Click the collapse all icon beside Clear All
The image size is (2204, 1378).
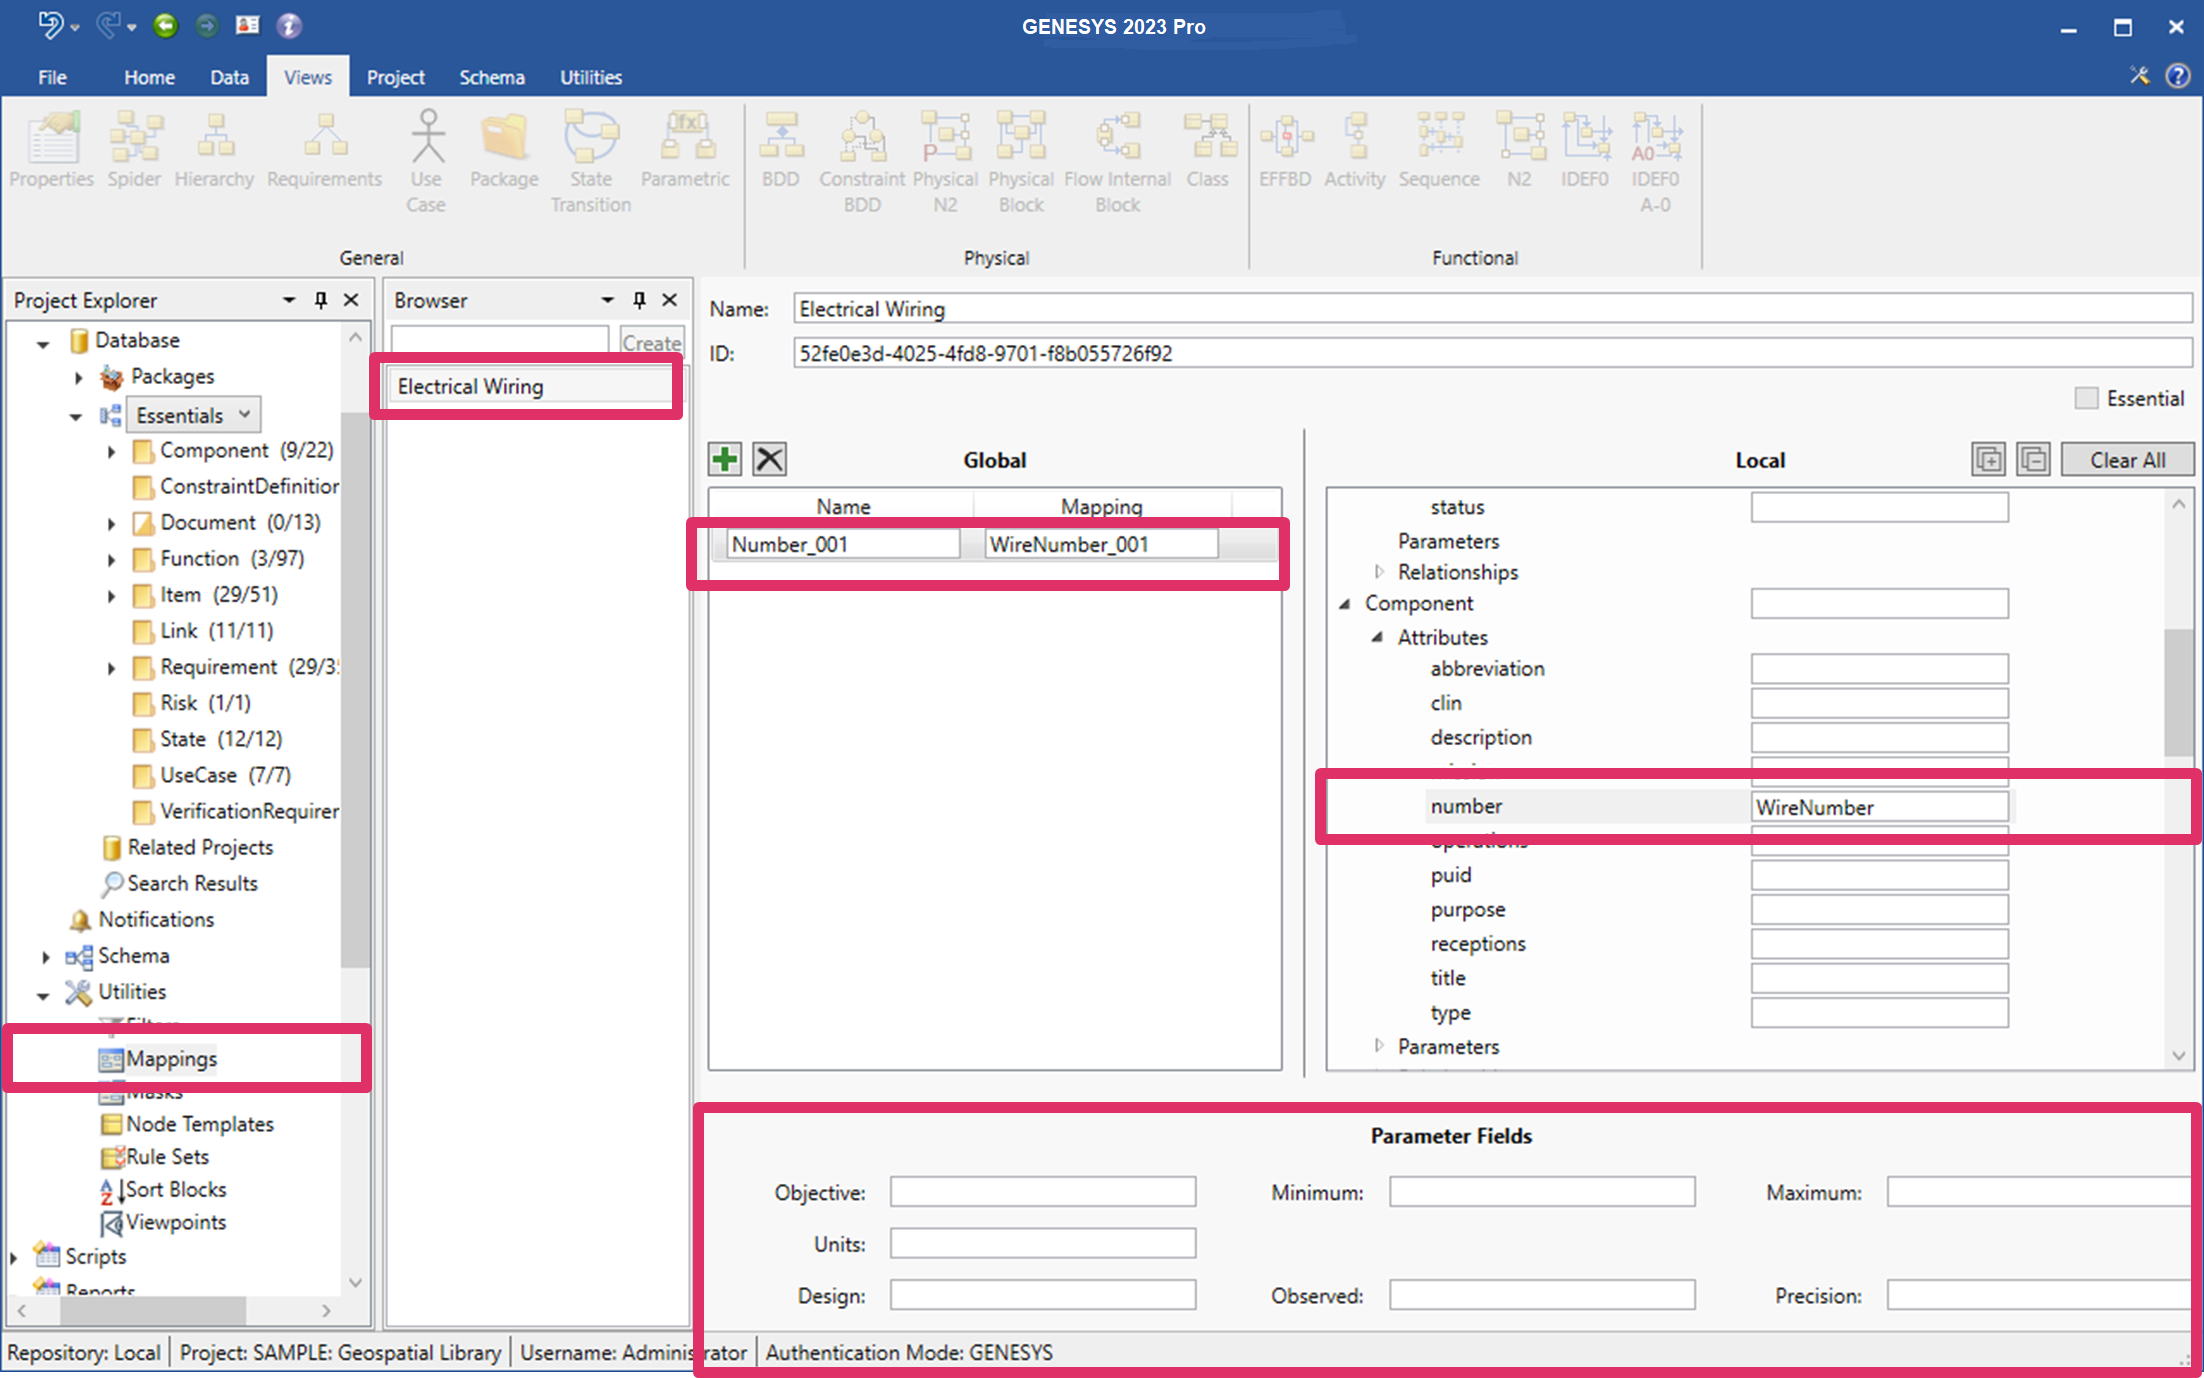click(x=2033, y=460)
